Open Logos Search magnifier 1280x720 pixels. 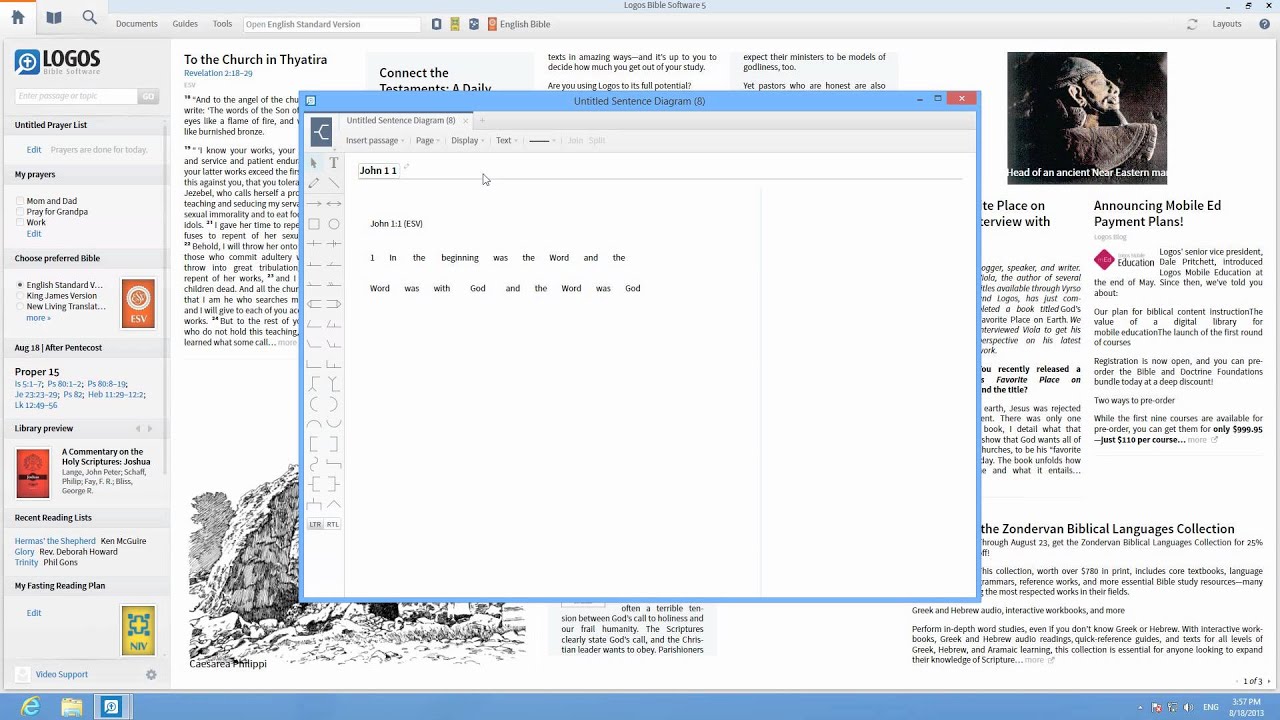(90, 17)
